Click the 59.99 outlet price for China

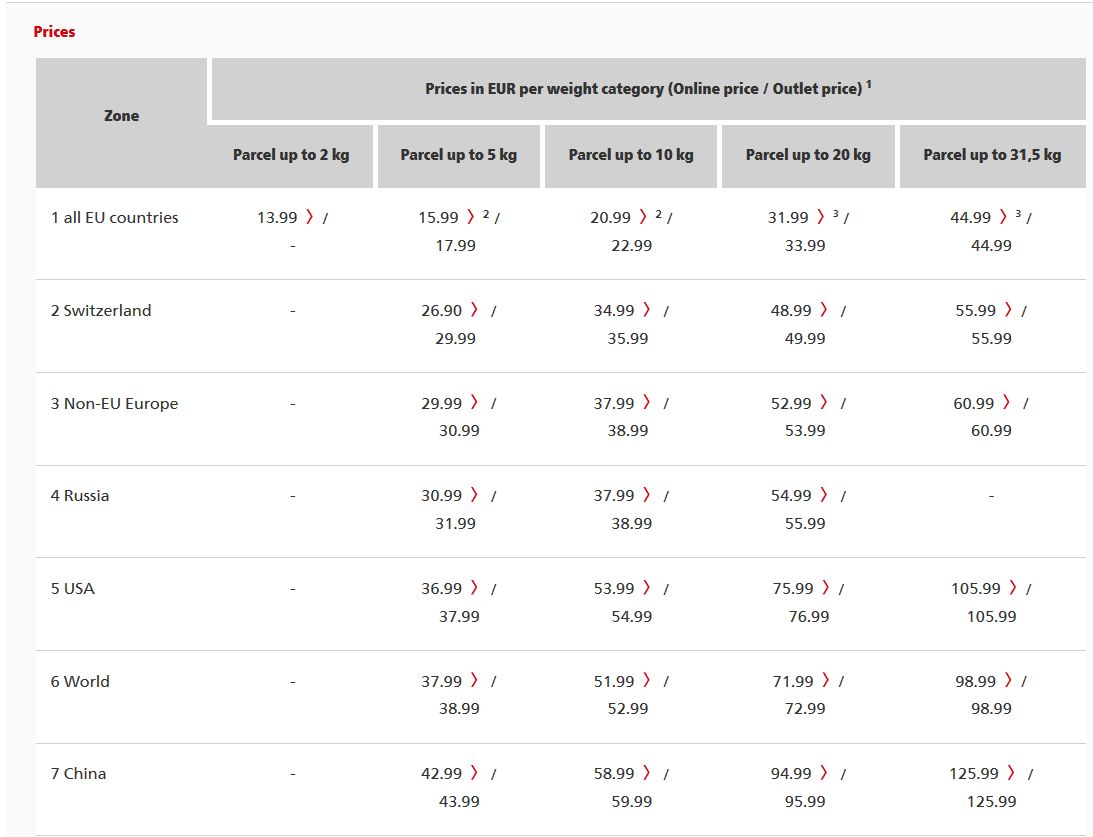(632, 801)
